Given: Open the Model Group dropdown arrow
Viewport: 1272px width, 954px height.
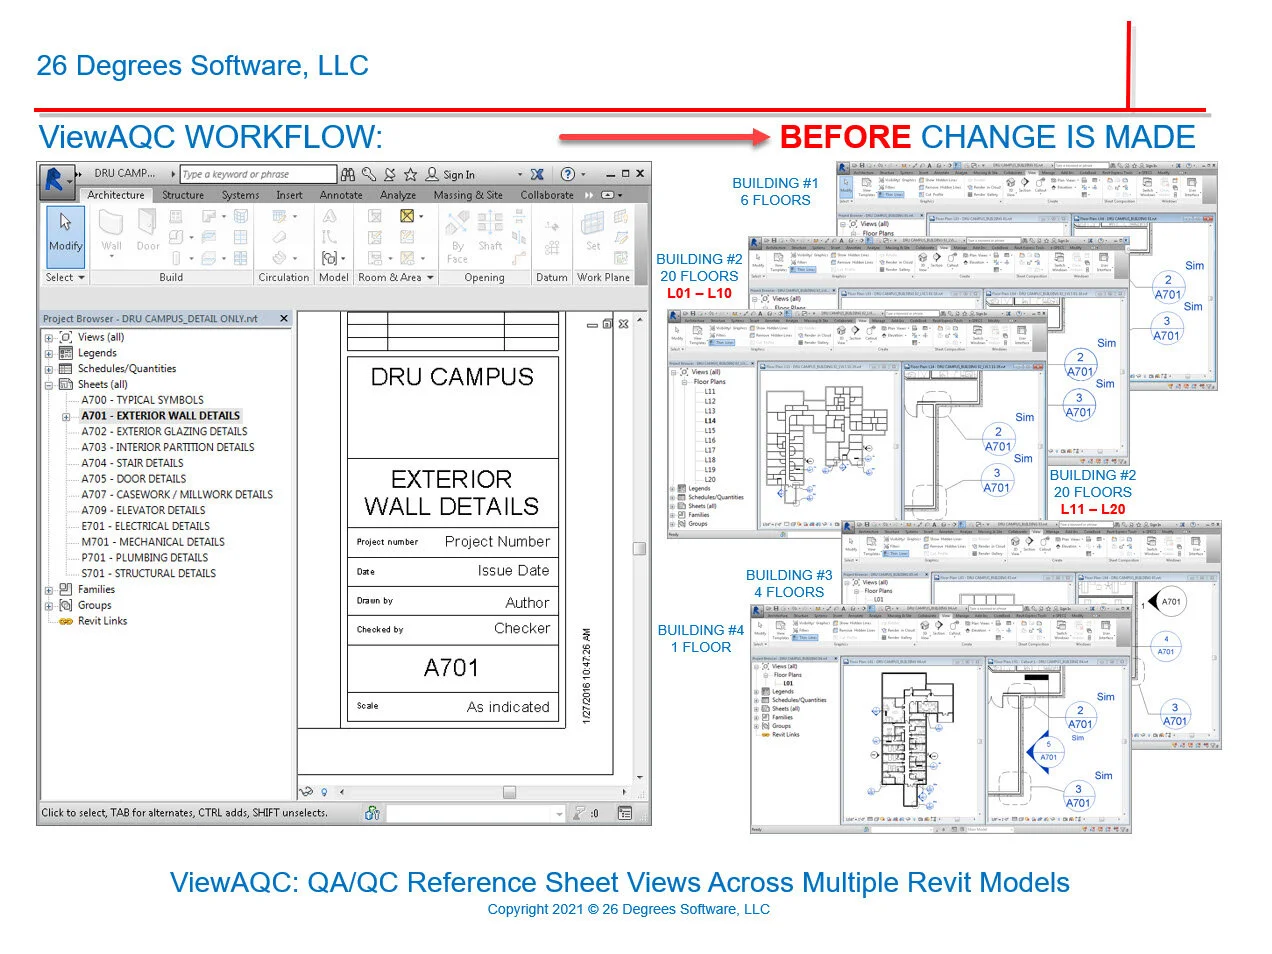Looking at the screenshot, I should (x=342, y=258).
